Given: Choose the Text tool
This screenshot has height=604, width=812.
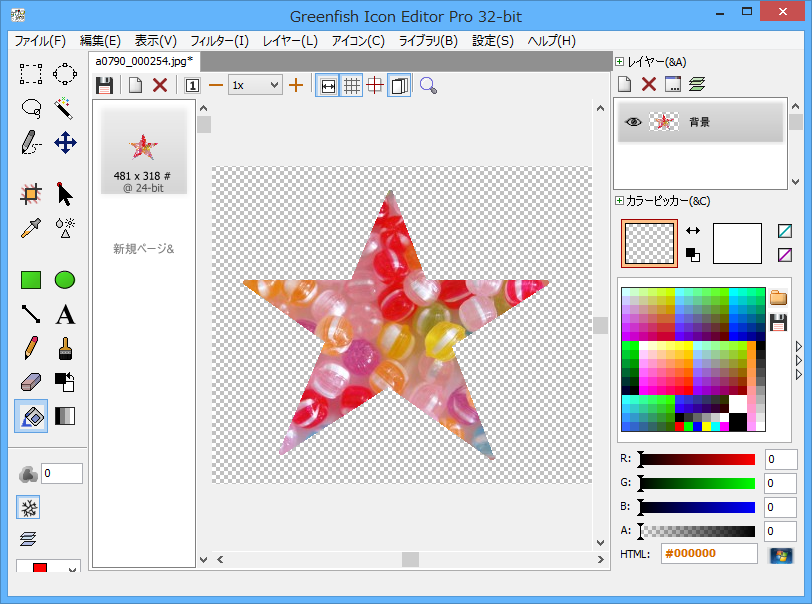Looking at the screenshot, I should pyautogui.click(x=65, y=315).
